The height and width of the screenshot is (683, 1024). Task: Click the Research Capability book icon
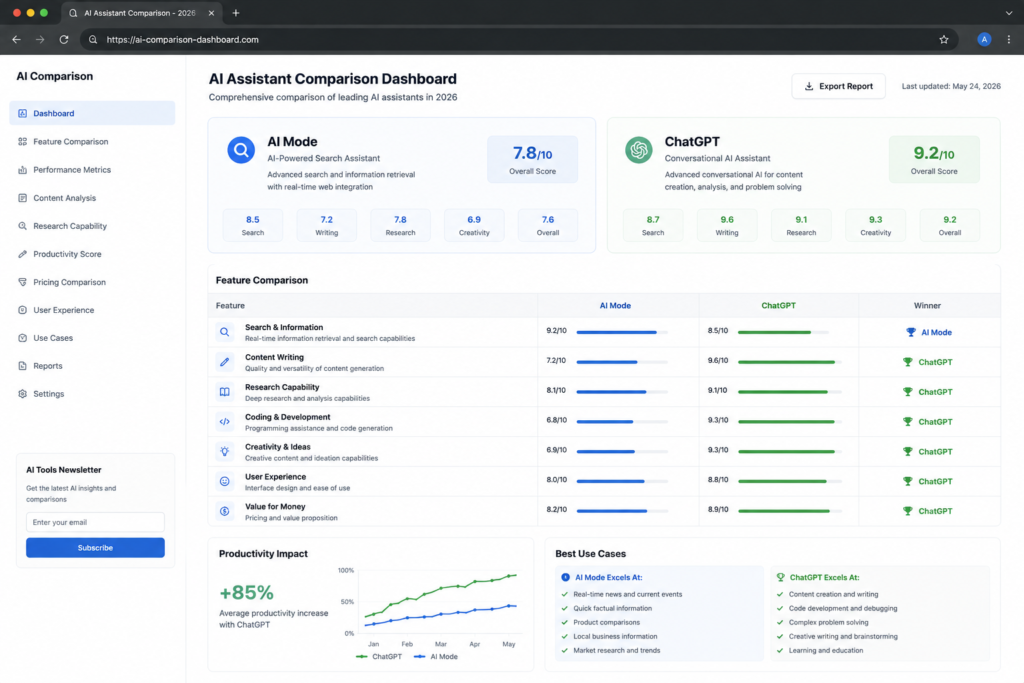click(225, 392)
